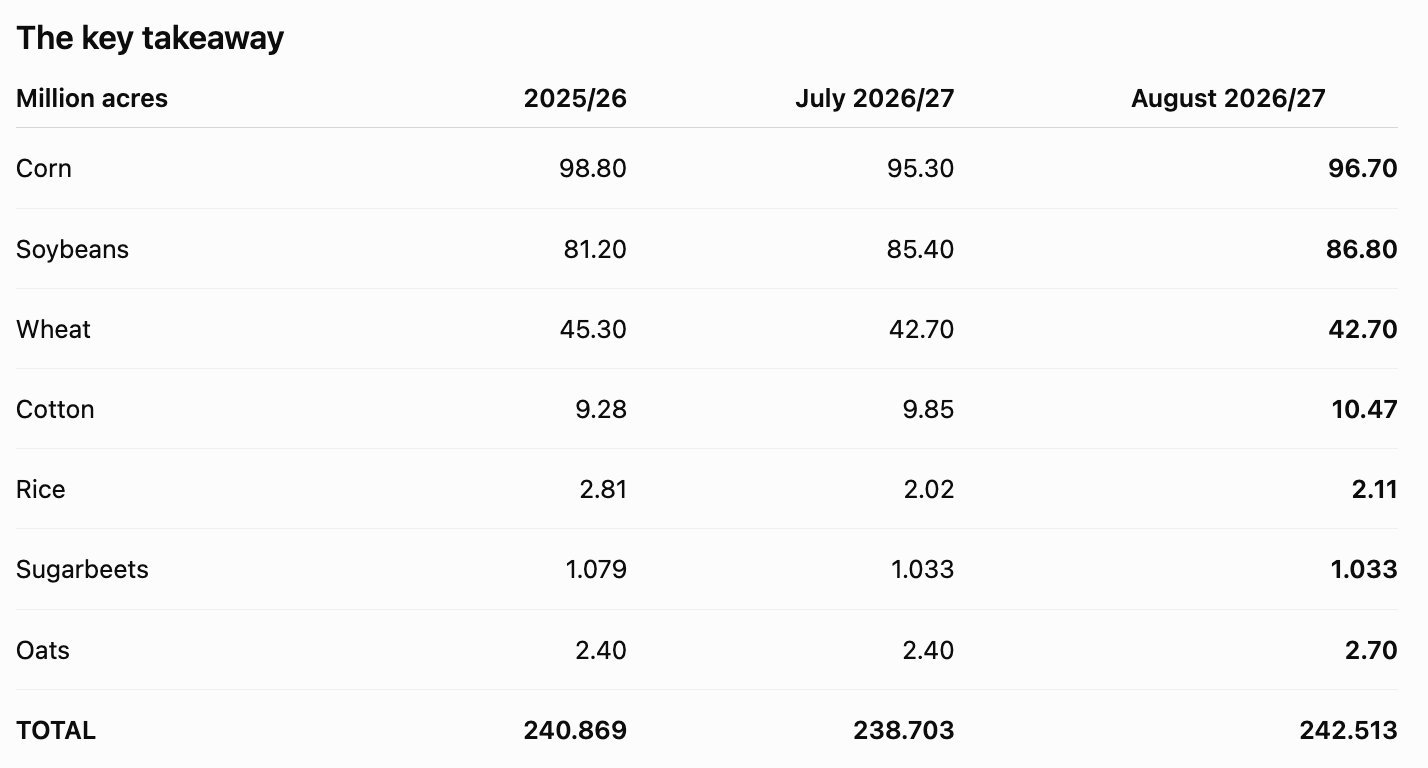
Task: Select the Soybeans row label
Action: (72, 249)
